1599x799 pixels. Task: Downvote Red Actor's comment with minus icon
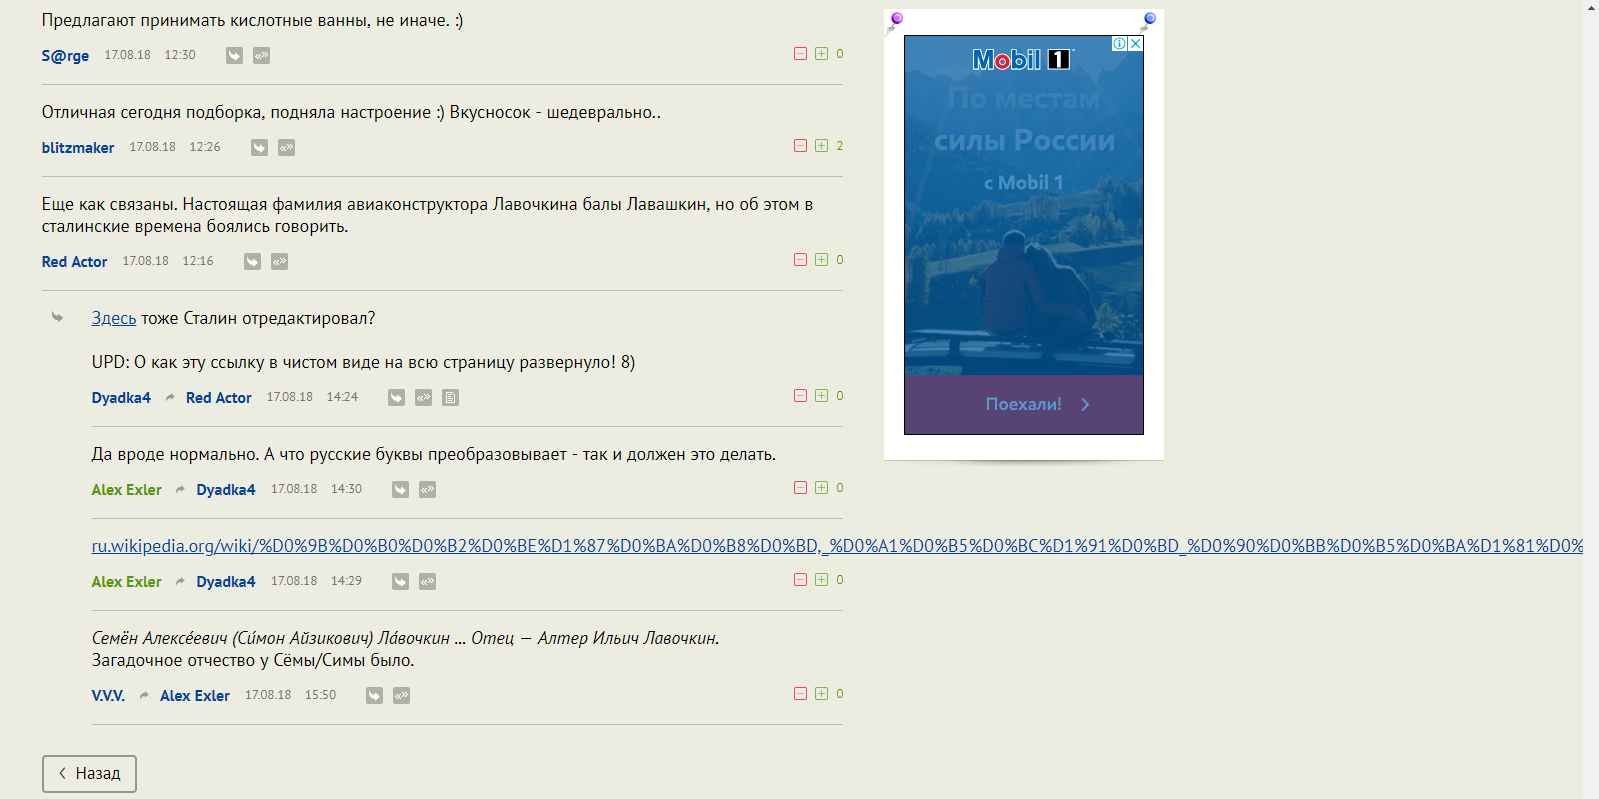(800, 260)
